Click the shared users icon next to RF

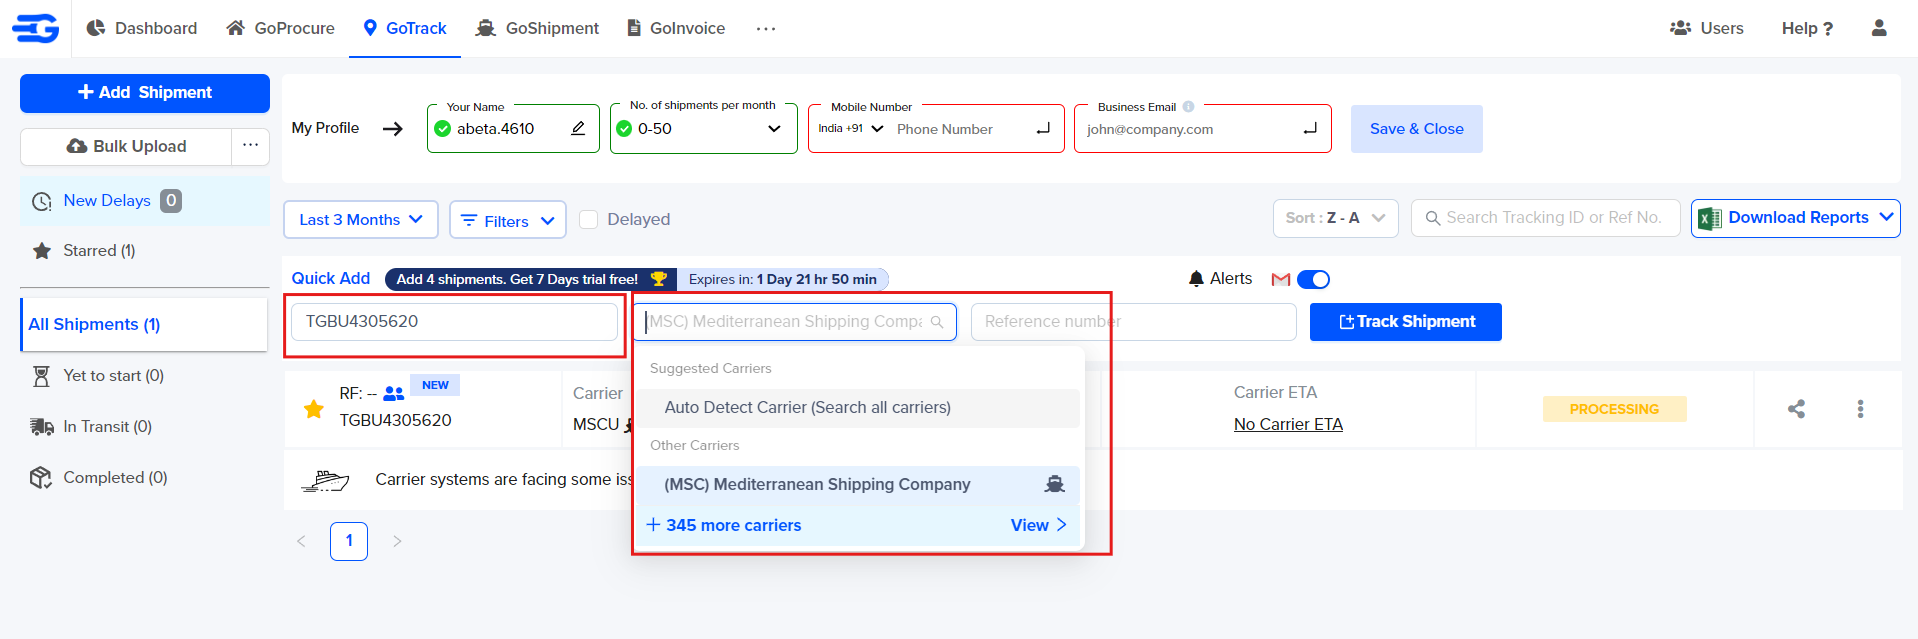click(394, 393)
